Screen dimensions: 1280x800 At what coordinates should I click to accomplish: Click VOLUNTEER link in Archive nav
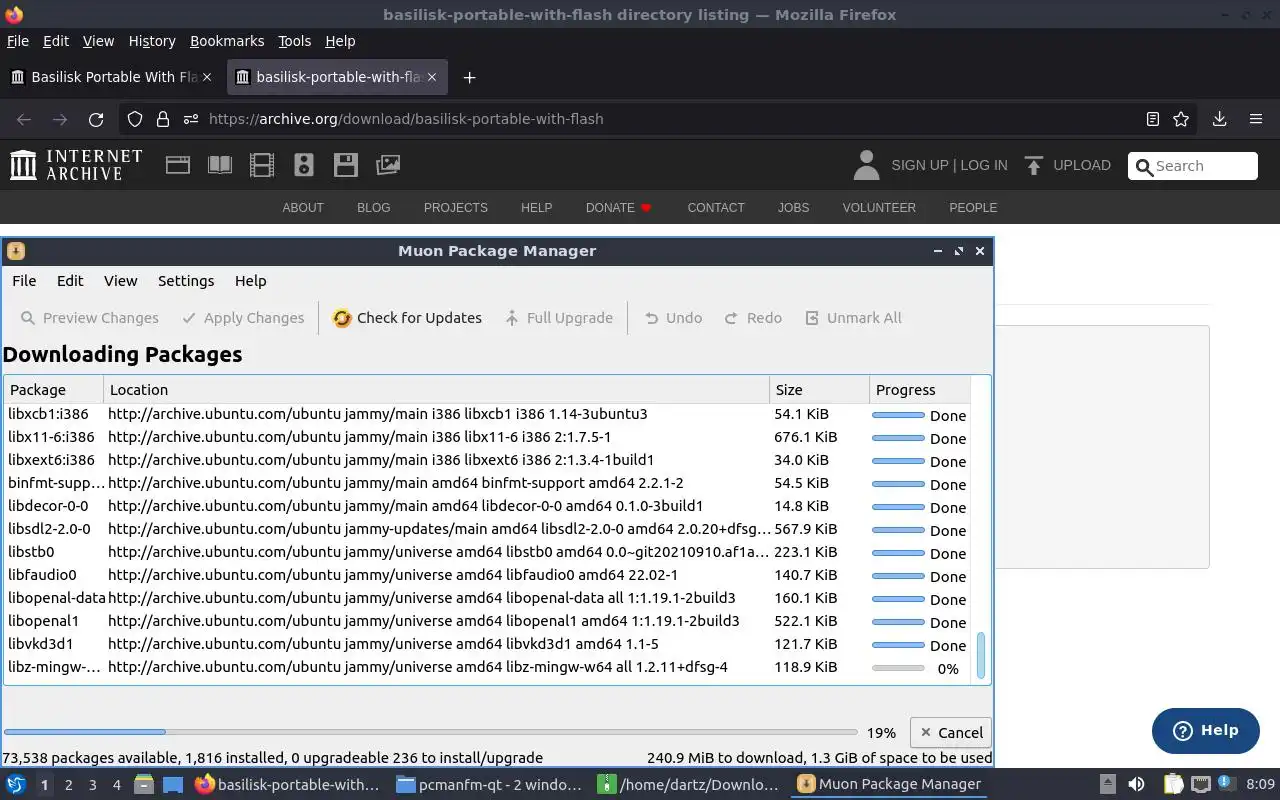[x=879, y=208]
